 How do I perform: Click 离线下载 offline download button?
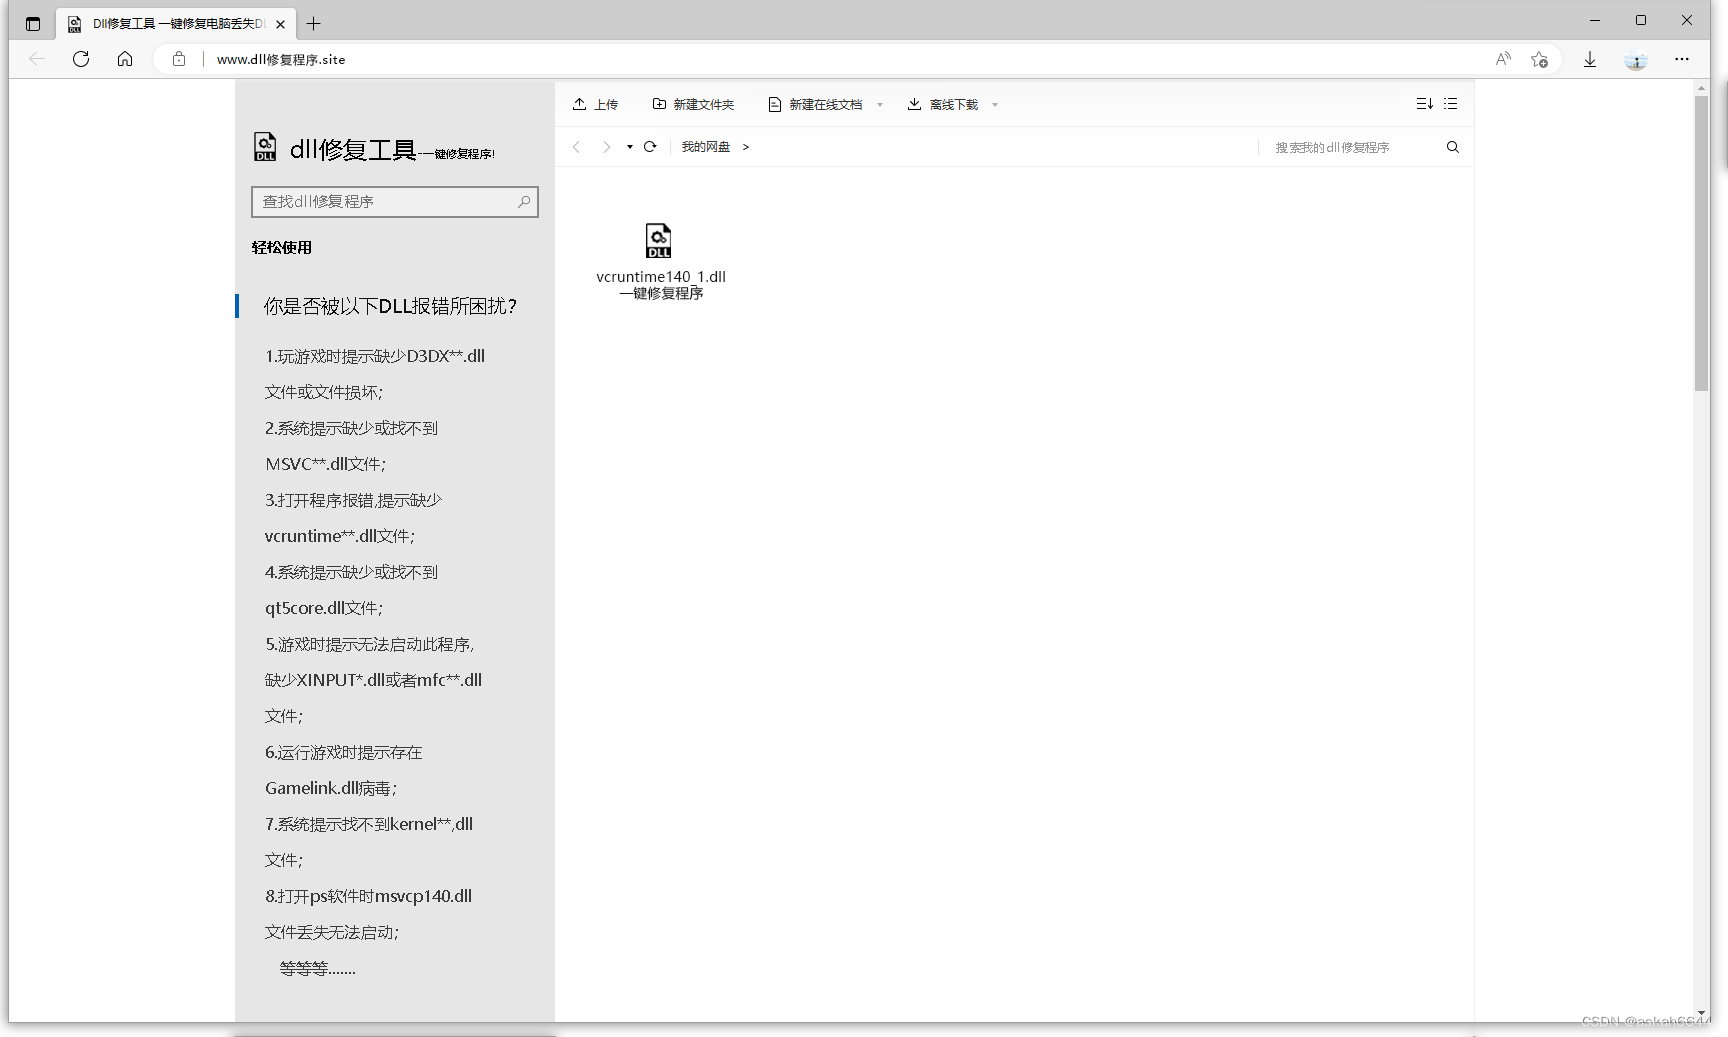[x=943, y=104]
